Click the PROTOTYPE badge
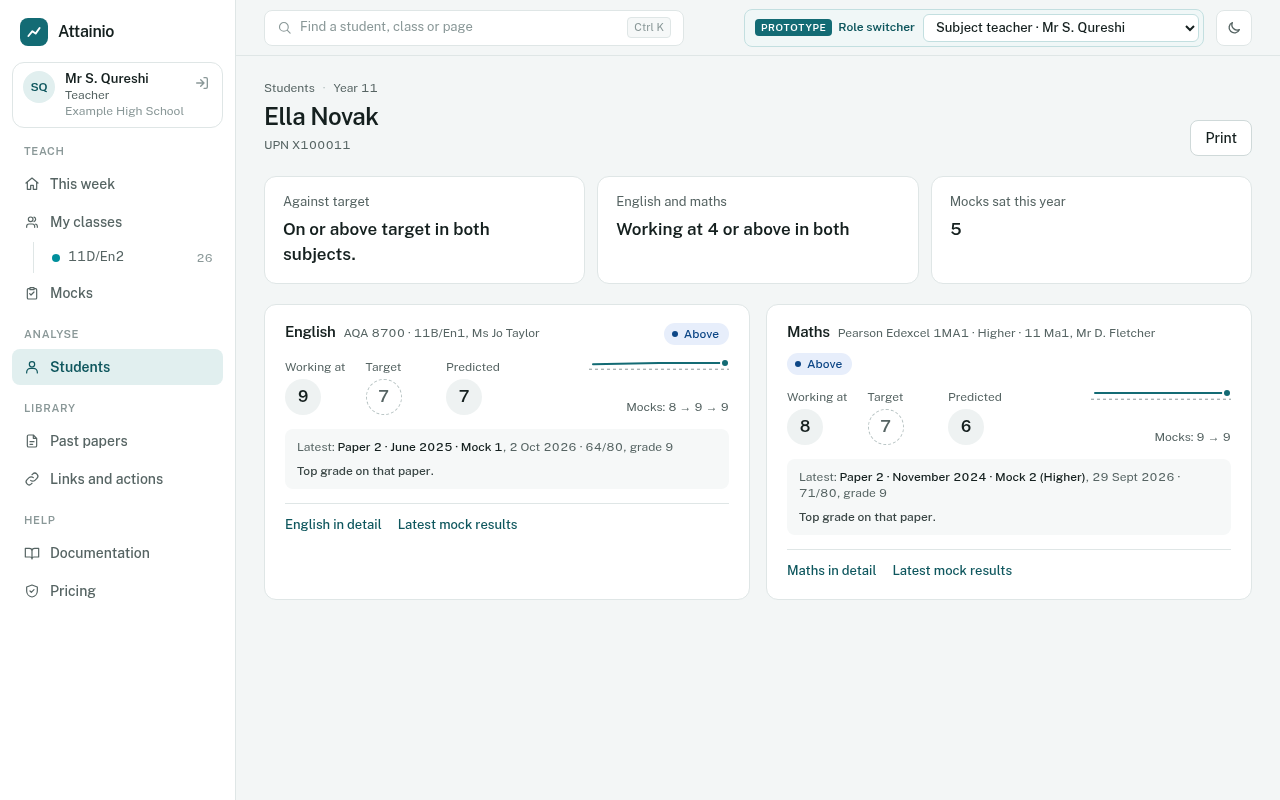This screenshot has width=1280, height=800. pos(793,28)
